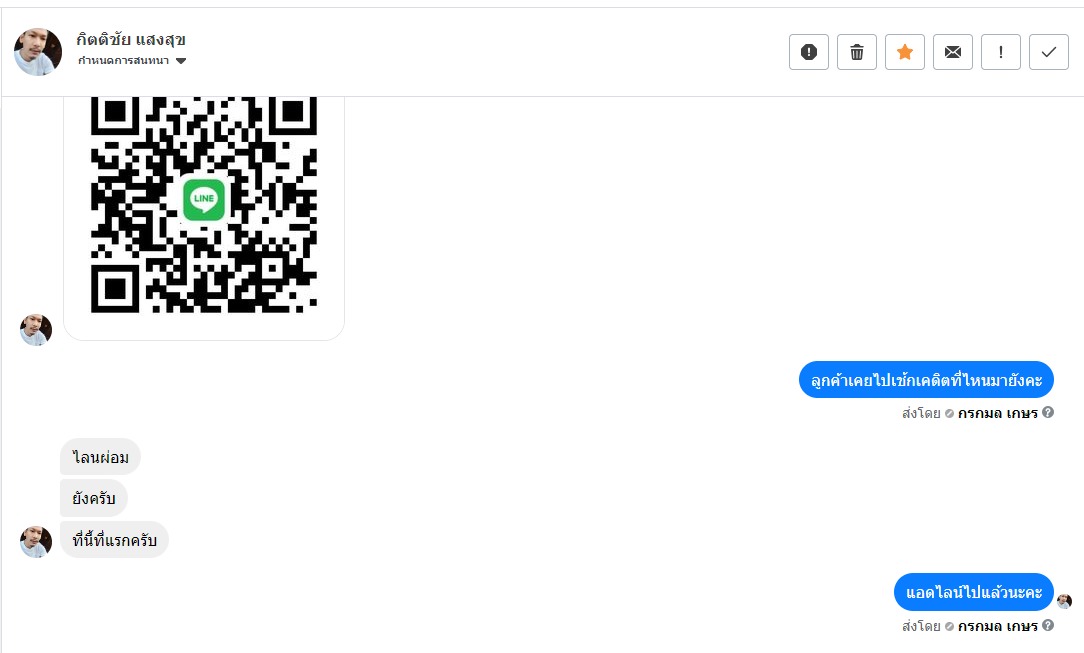Click help icon under แอดไลน์ไปแล้วนะคะ
The image size is (1084, 653).
click(1048, 625)
